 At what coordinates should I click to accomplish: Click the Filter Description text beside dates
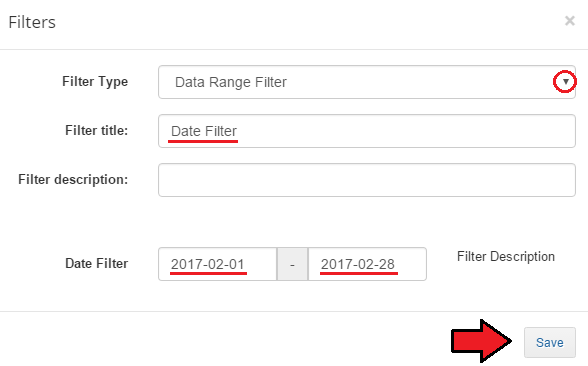506,256
